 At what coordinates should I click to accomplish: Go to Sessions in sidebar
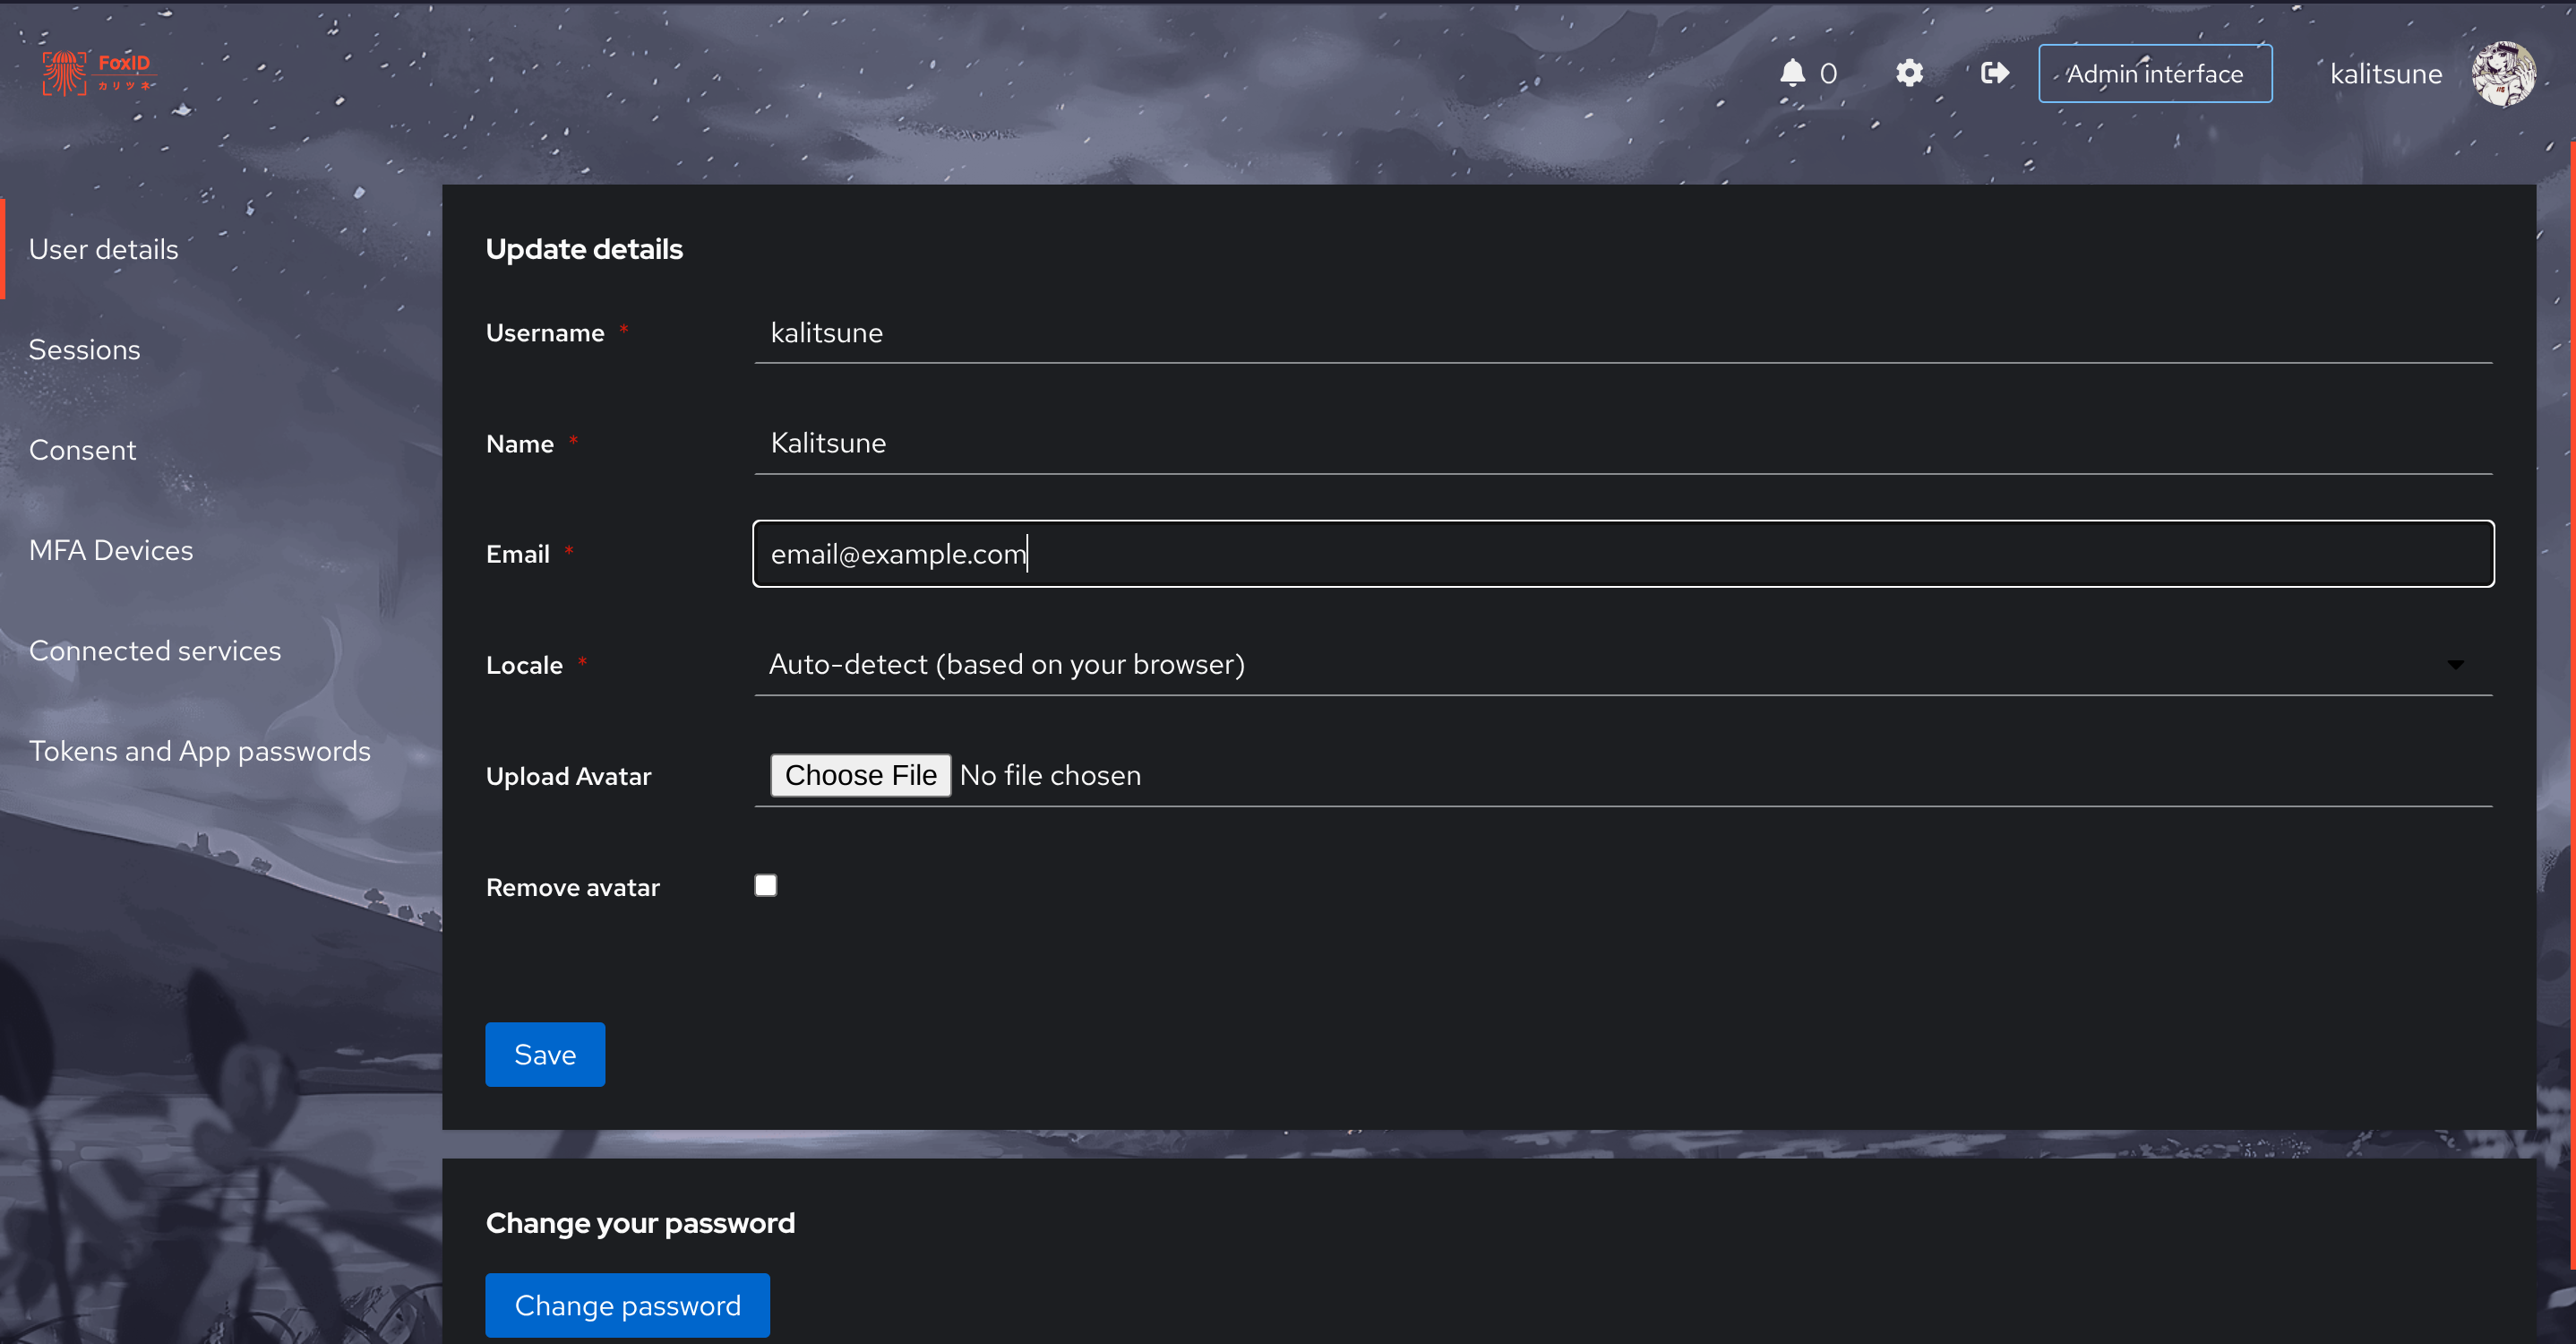coord(85,349)
